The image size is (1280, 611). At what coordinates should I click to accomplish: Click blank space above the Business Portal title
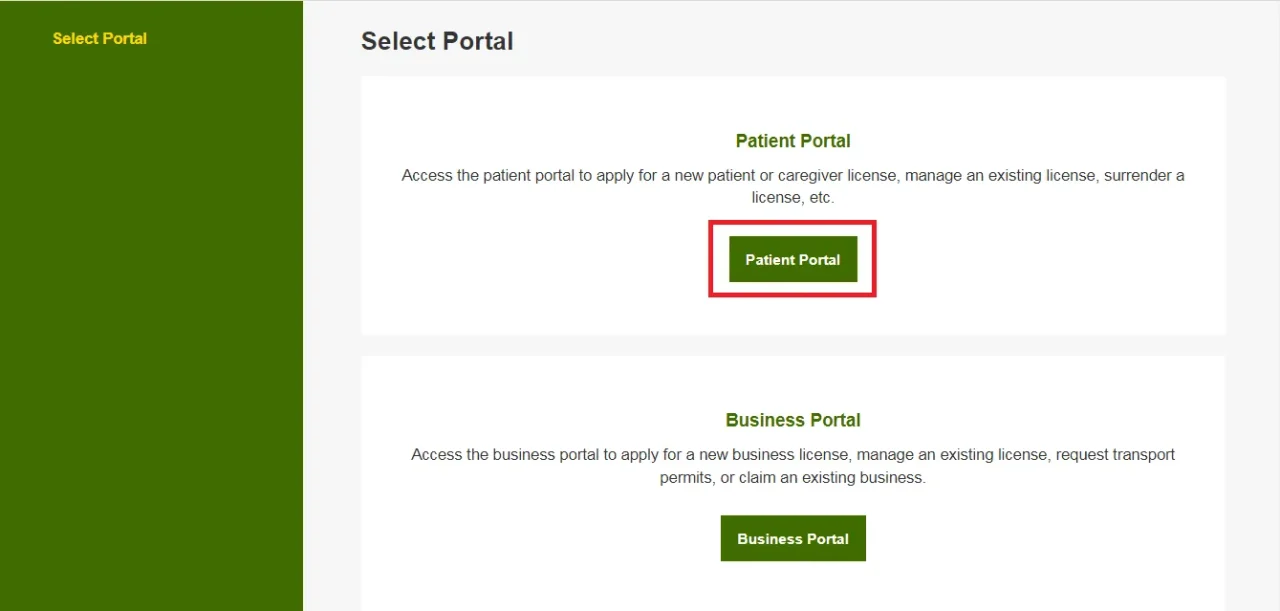tap(793, 383)
